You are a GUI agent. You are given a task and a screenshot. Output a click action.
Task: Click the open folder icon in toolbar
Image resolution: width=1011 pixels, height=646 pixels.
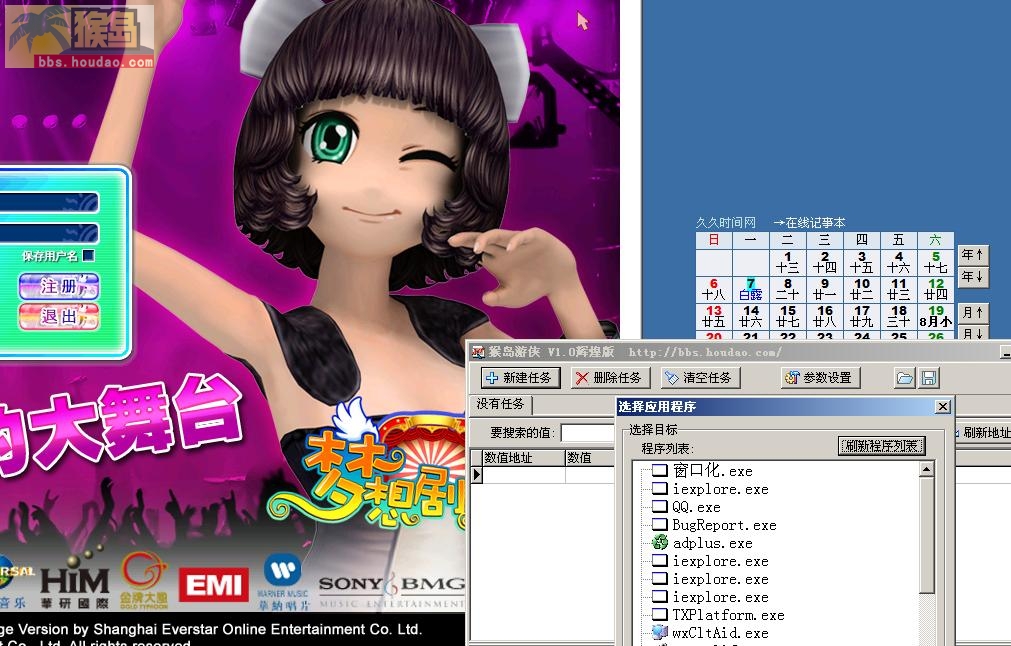pos(904,378)
